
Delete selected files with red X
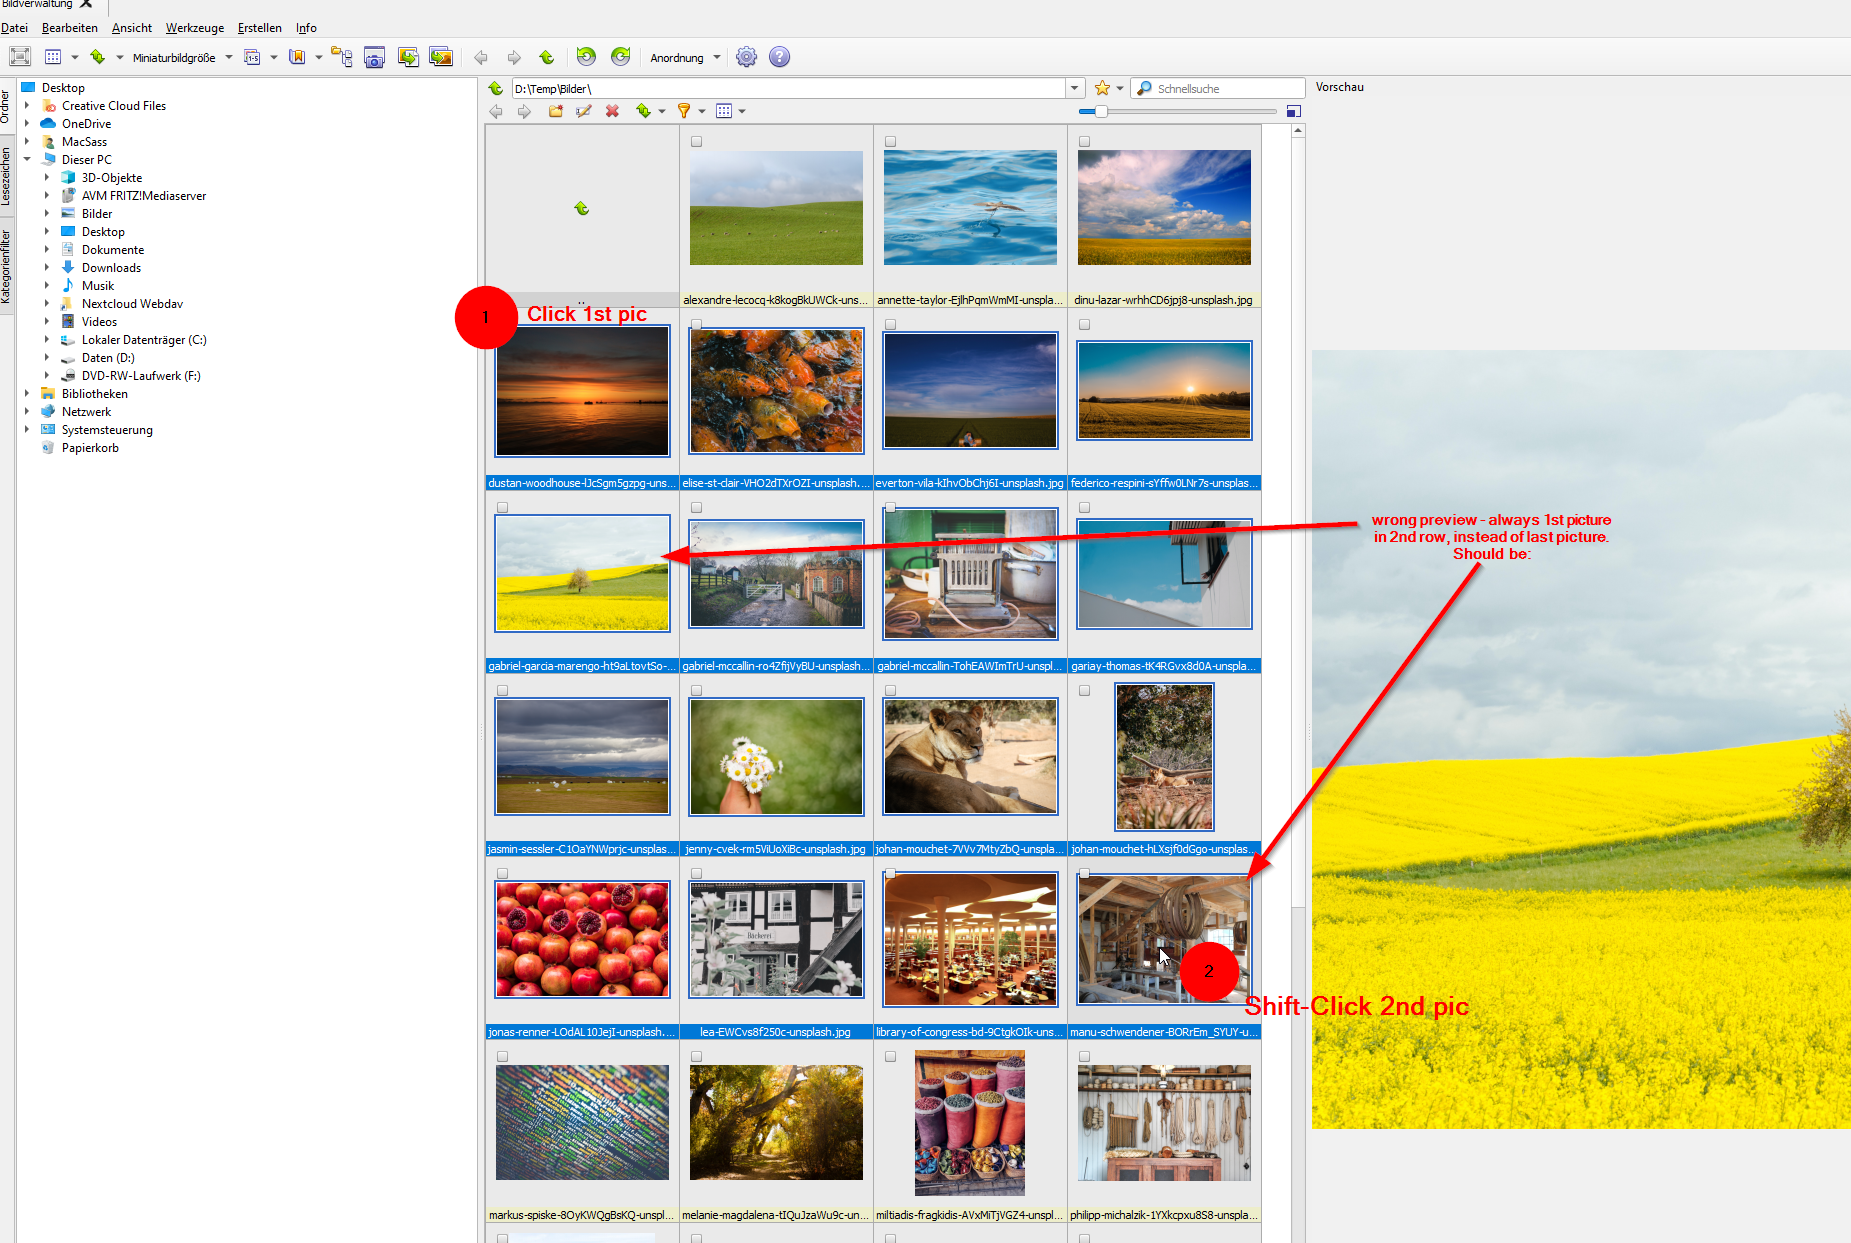coord(612,111)
